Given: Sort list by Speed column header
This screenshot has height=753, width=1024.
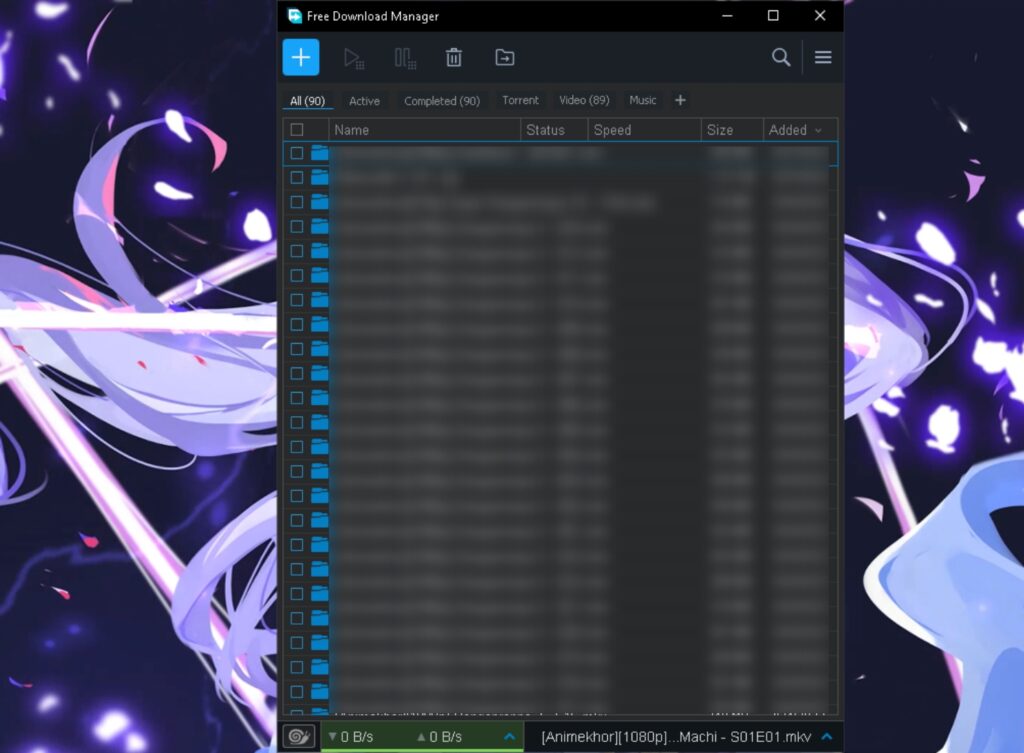Looking at the screenshot, I should [x=644, y=130].
